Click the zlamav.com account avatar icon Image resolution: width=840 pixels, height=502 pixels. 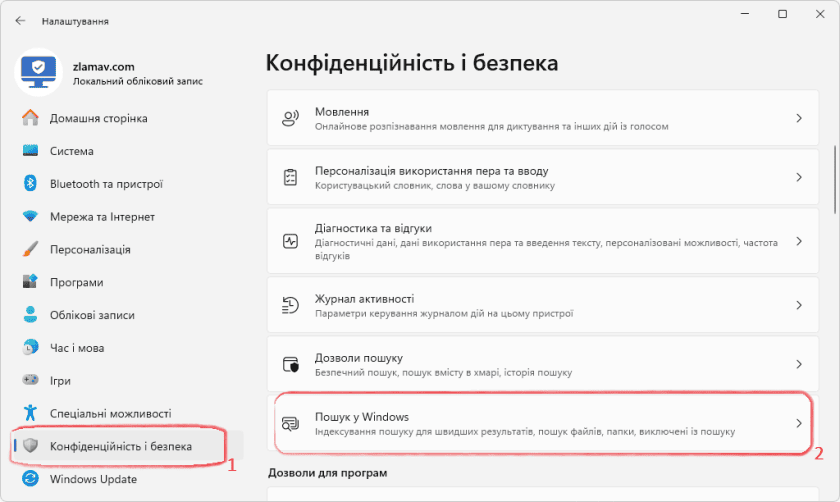point(38,72)
